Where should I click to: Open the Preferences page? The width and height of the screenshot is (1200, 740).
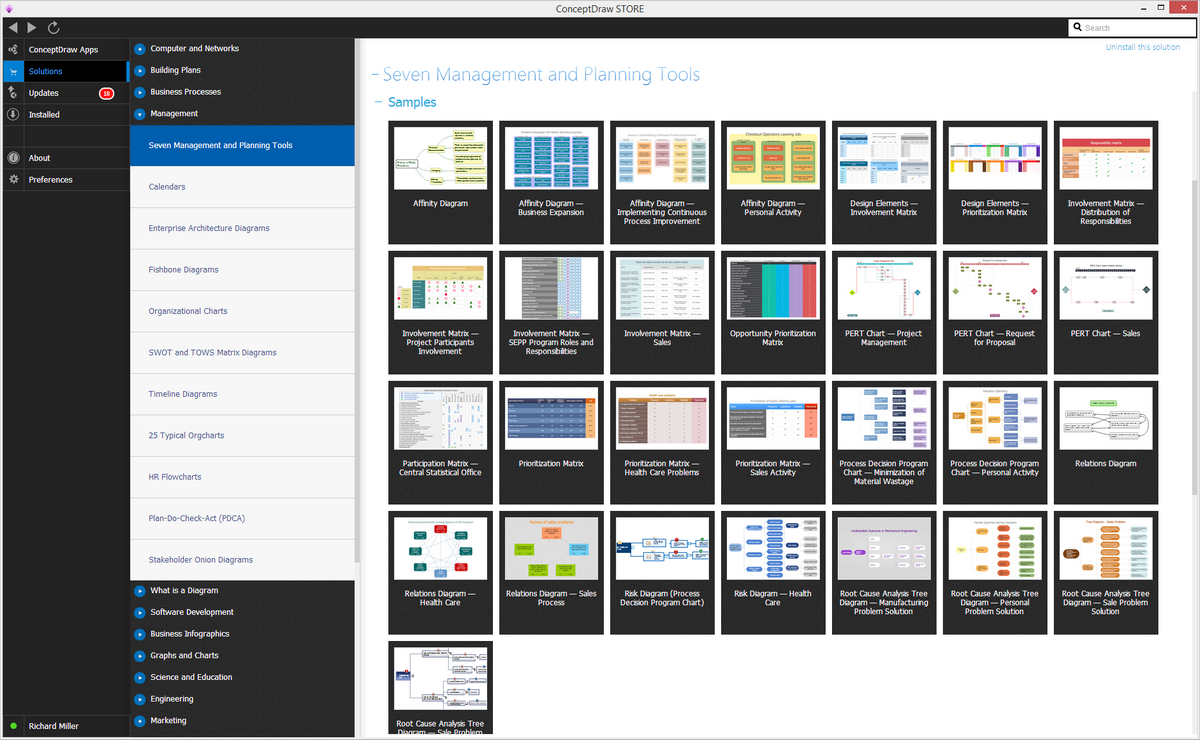pos(51,179)
